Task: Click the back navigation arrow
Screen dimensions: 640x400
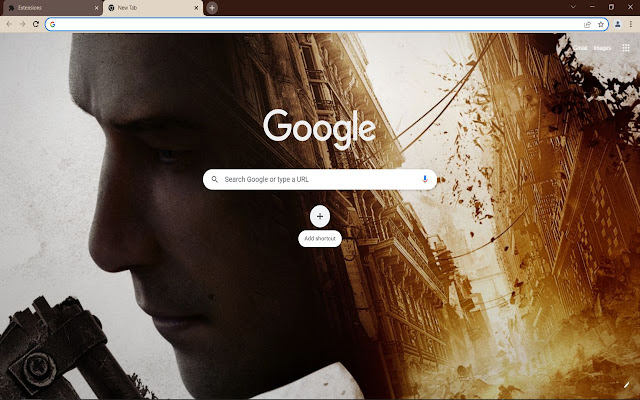Action: 9,24
